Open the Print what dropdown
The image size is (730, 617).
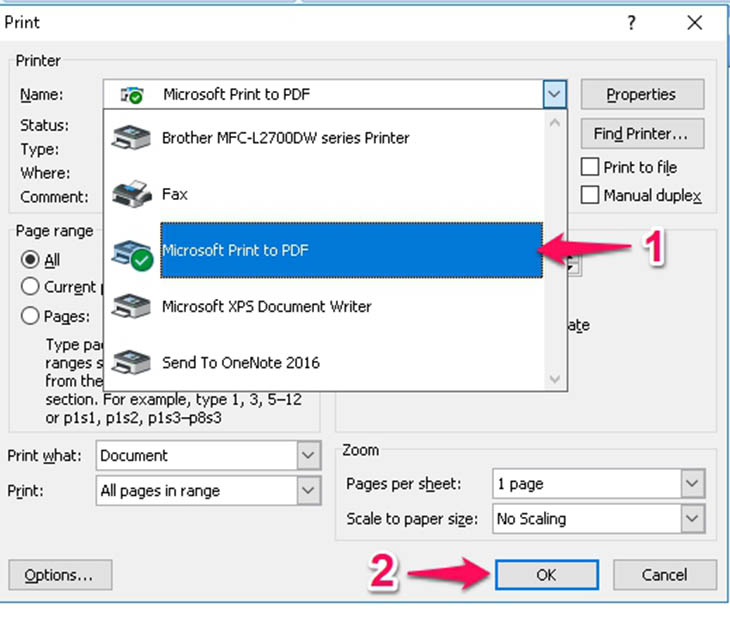coord(308,455)
